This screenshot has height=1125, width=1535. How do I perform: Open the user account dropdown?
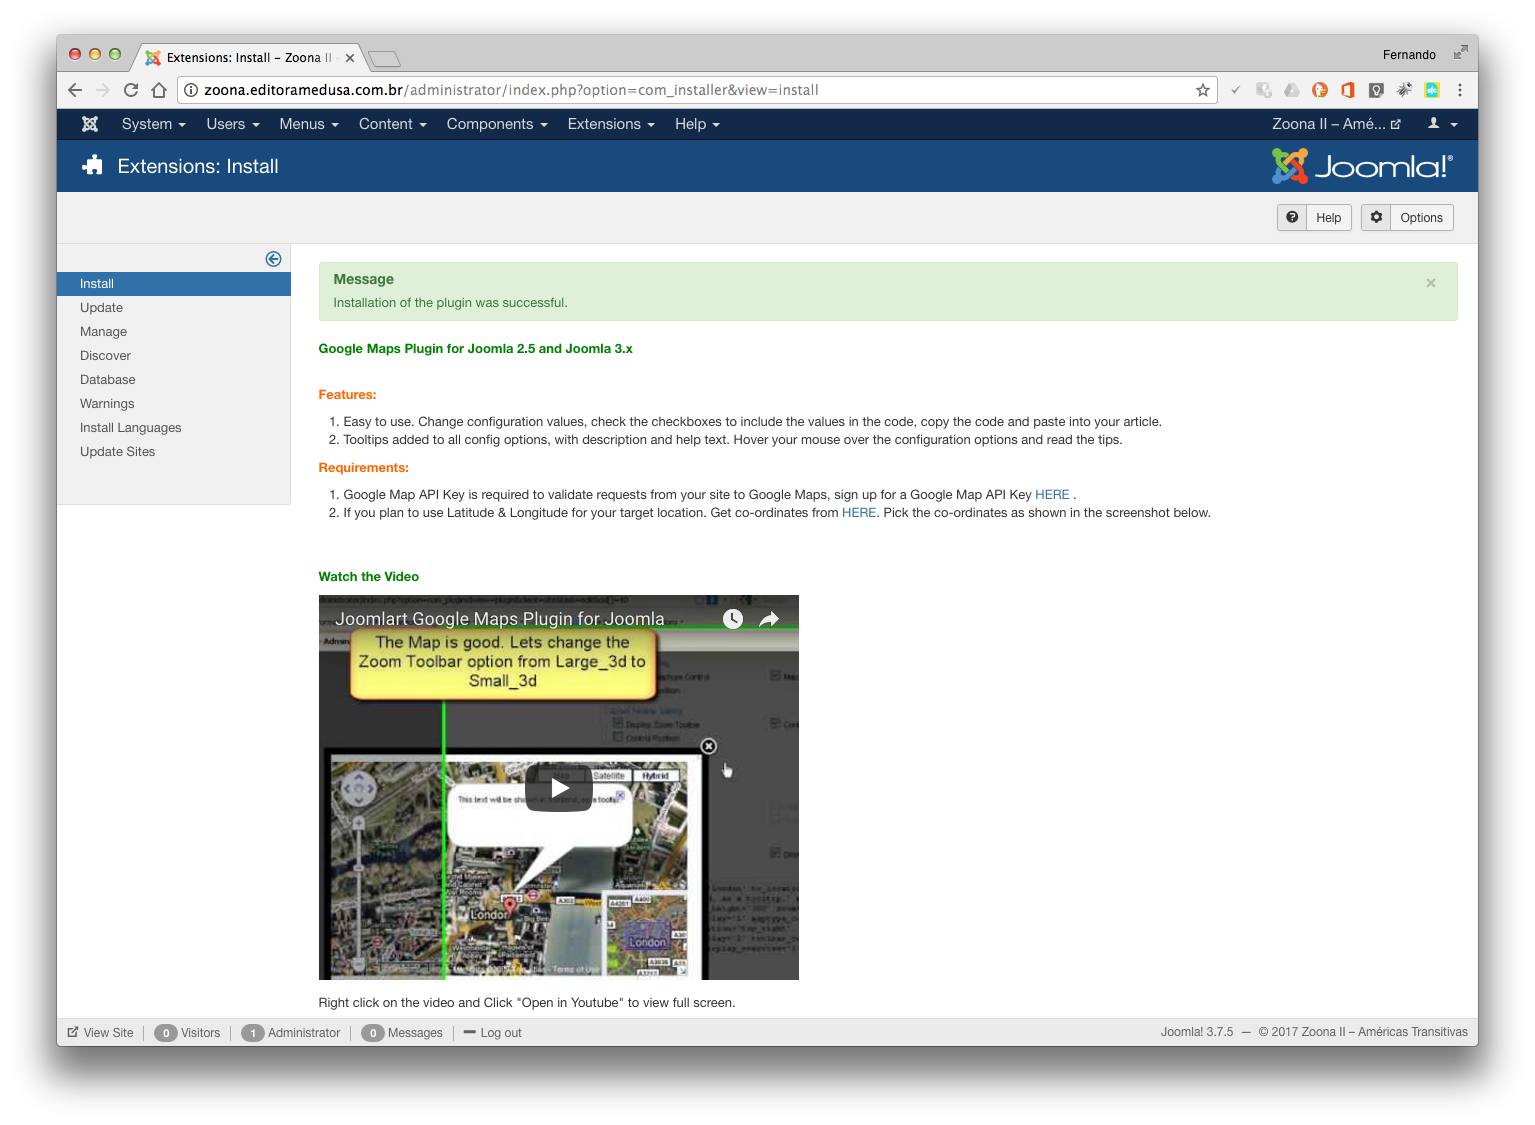(x=1442, y=124)
